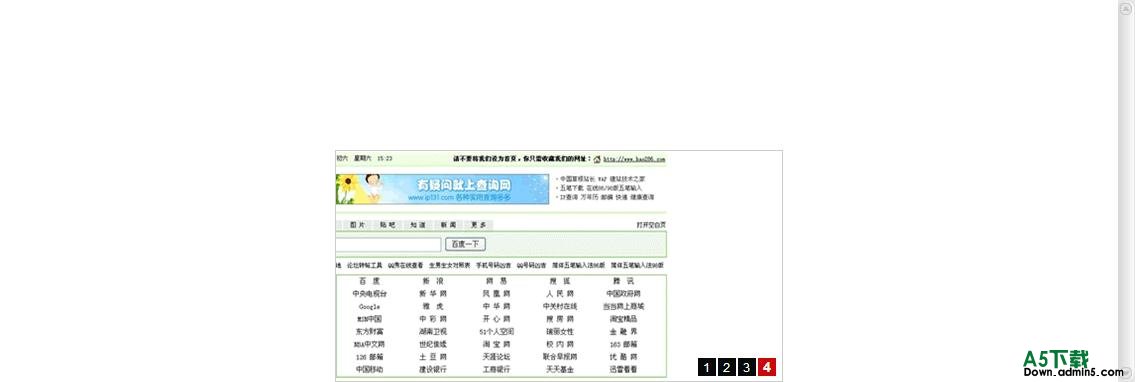Click the 打开空白页 link
The width and height of the screenshot is (1135, 382).
coord(651,225)
